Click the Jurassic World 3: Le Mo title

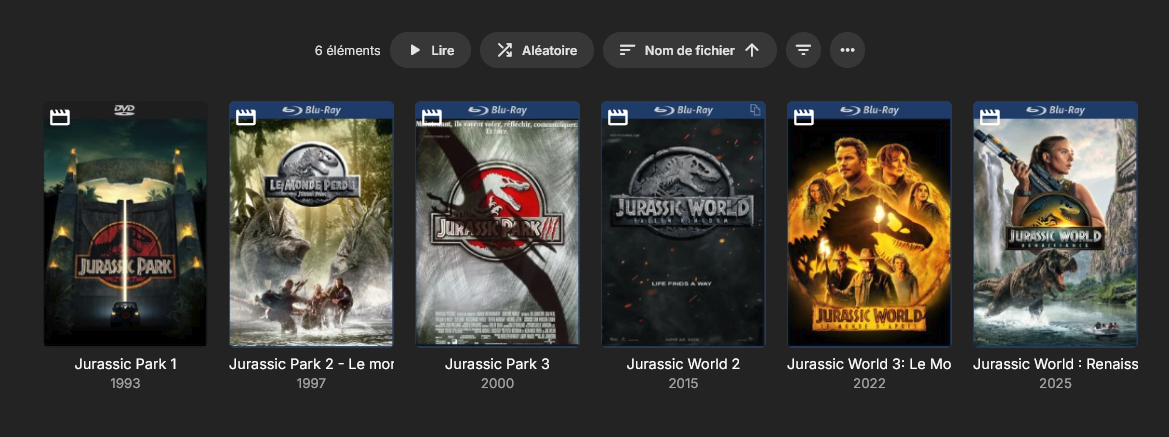(x=869, y=364)
